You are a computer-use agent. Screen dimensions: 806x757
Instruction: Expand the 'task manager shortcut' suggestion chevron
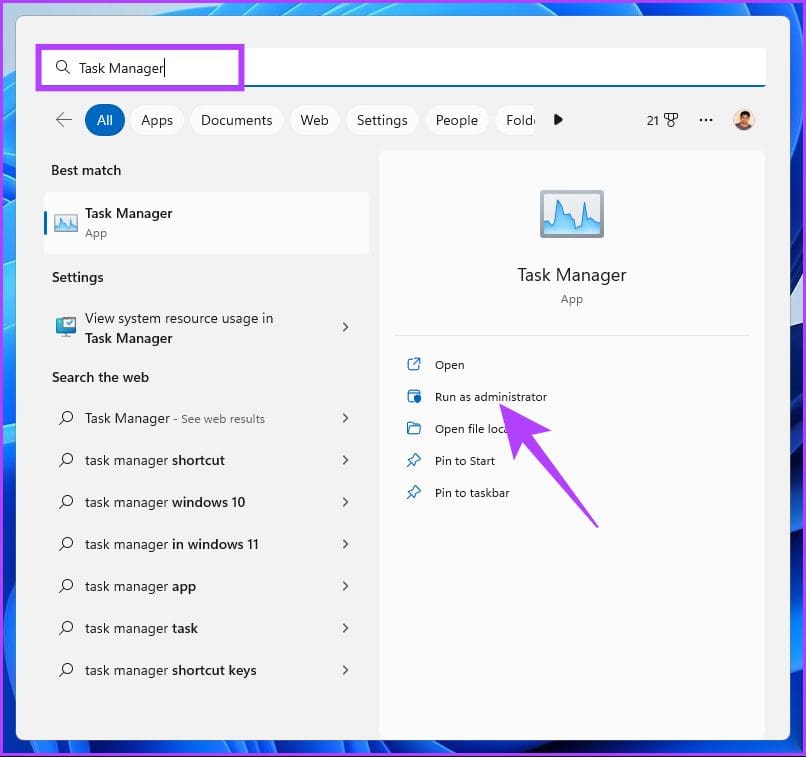coord(345,460)
